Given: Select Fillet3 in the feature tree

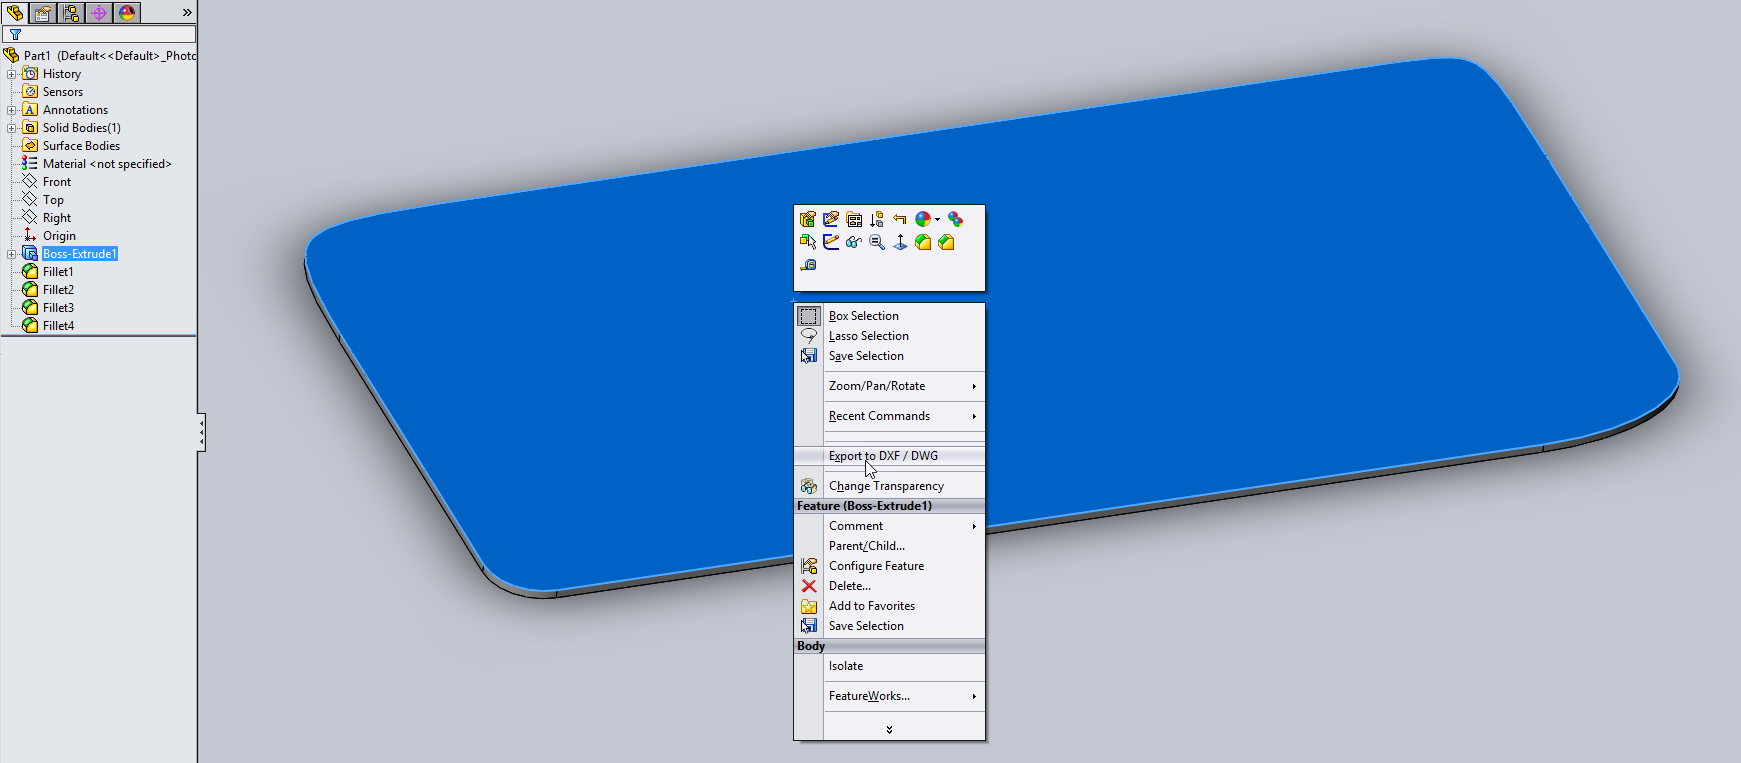Looking at the screenshot, I should (58, 308).
